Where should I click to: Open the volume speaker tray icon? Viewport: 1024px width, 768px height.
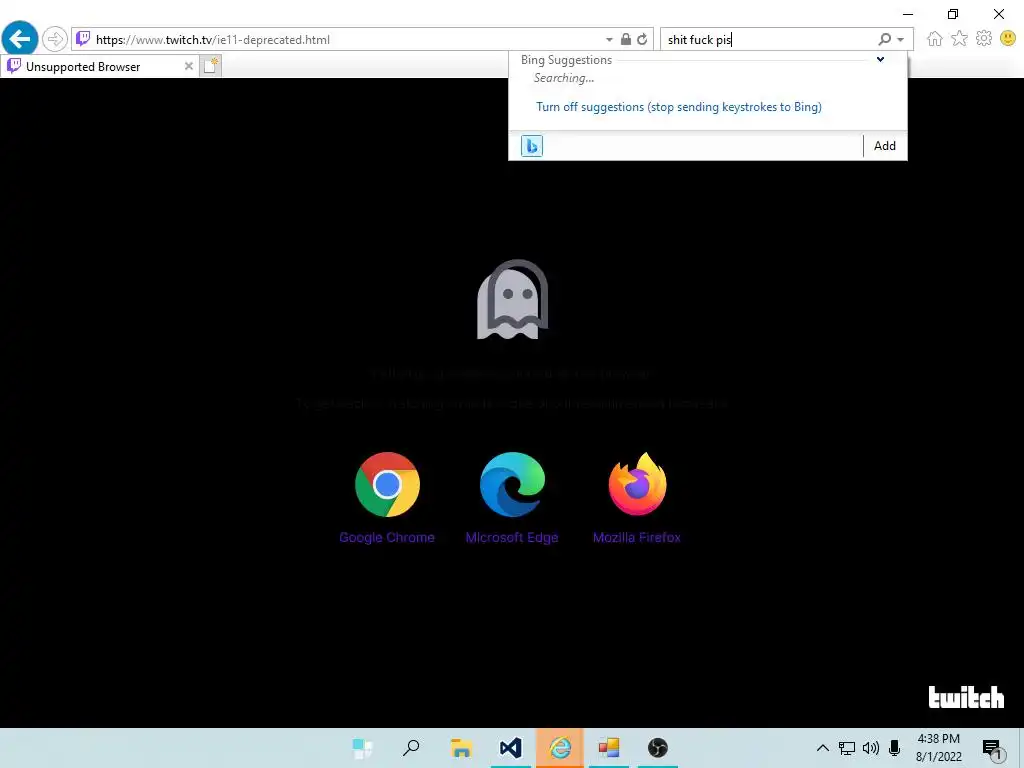(x=871, y=748)
